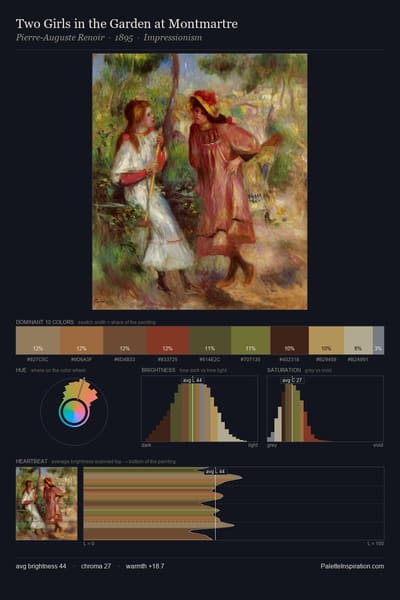
Task: Click the "DOMINANT 10 COLORS" heading
Action: click(45, 322)
